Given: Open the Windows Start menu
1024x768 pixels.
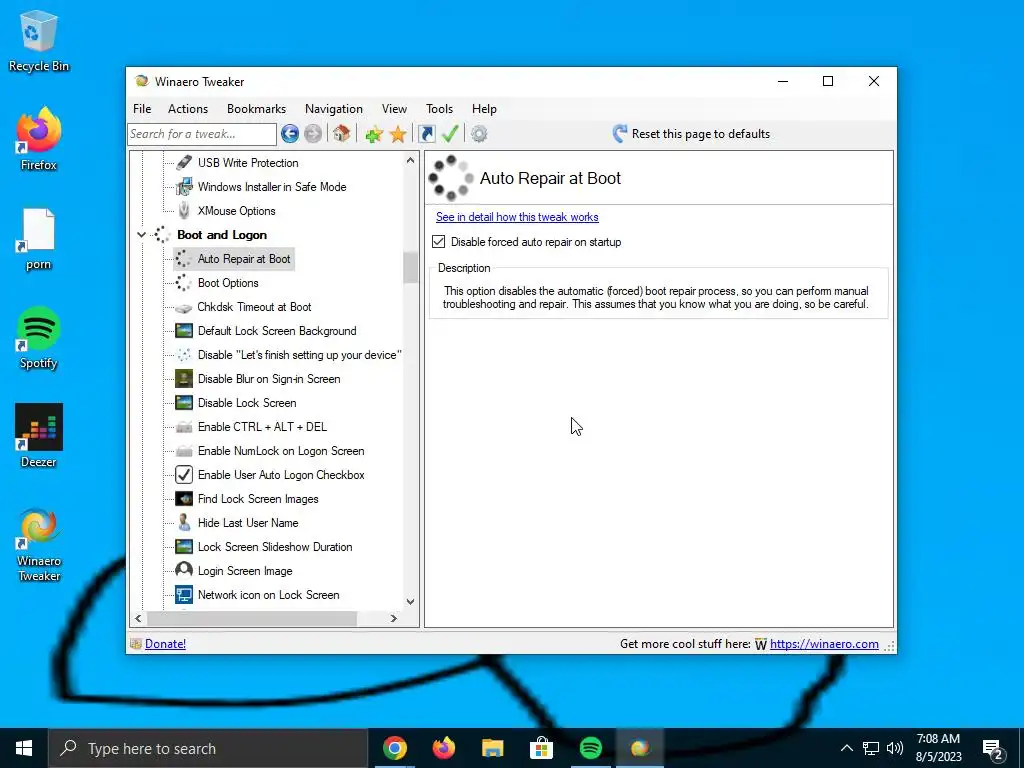Looking at the screenshot, I should tap(24, 748).
